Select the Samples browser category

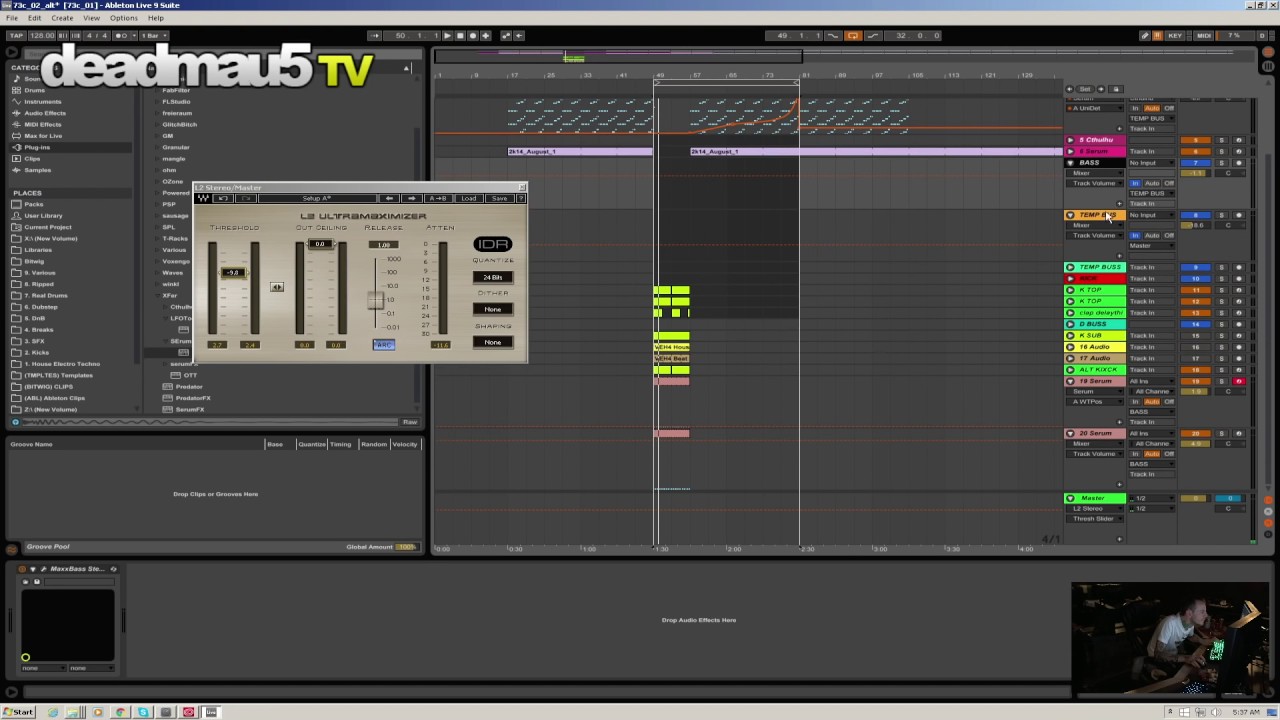[x=37, y=170]
